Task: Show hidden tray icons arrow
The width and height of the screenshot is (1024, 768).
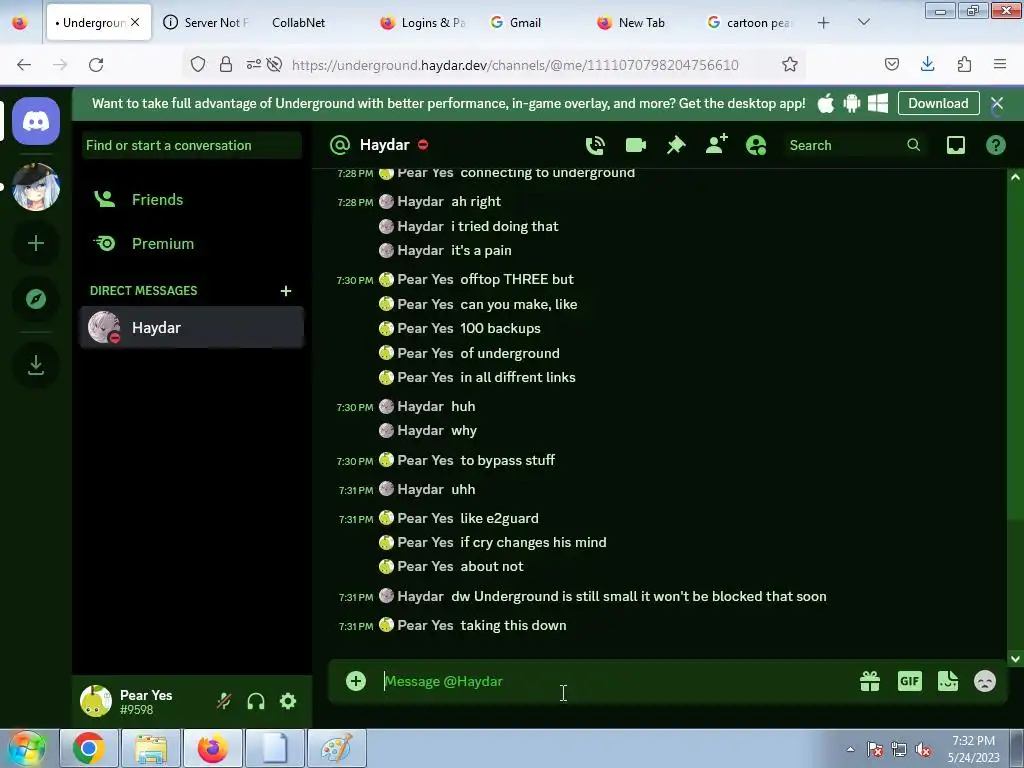Action: tap(850, 749)
